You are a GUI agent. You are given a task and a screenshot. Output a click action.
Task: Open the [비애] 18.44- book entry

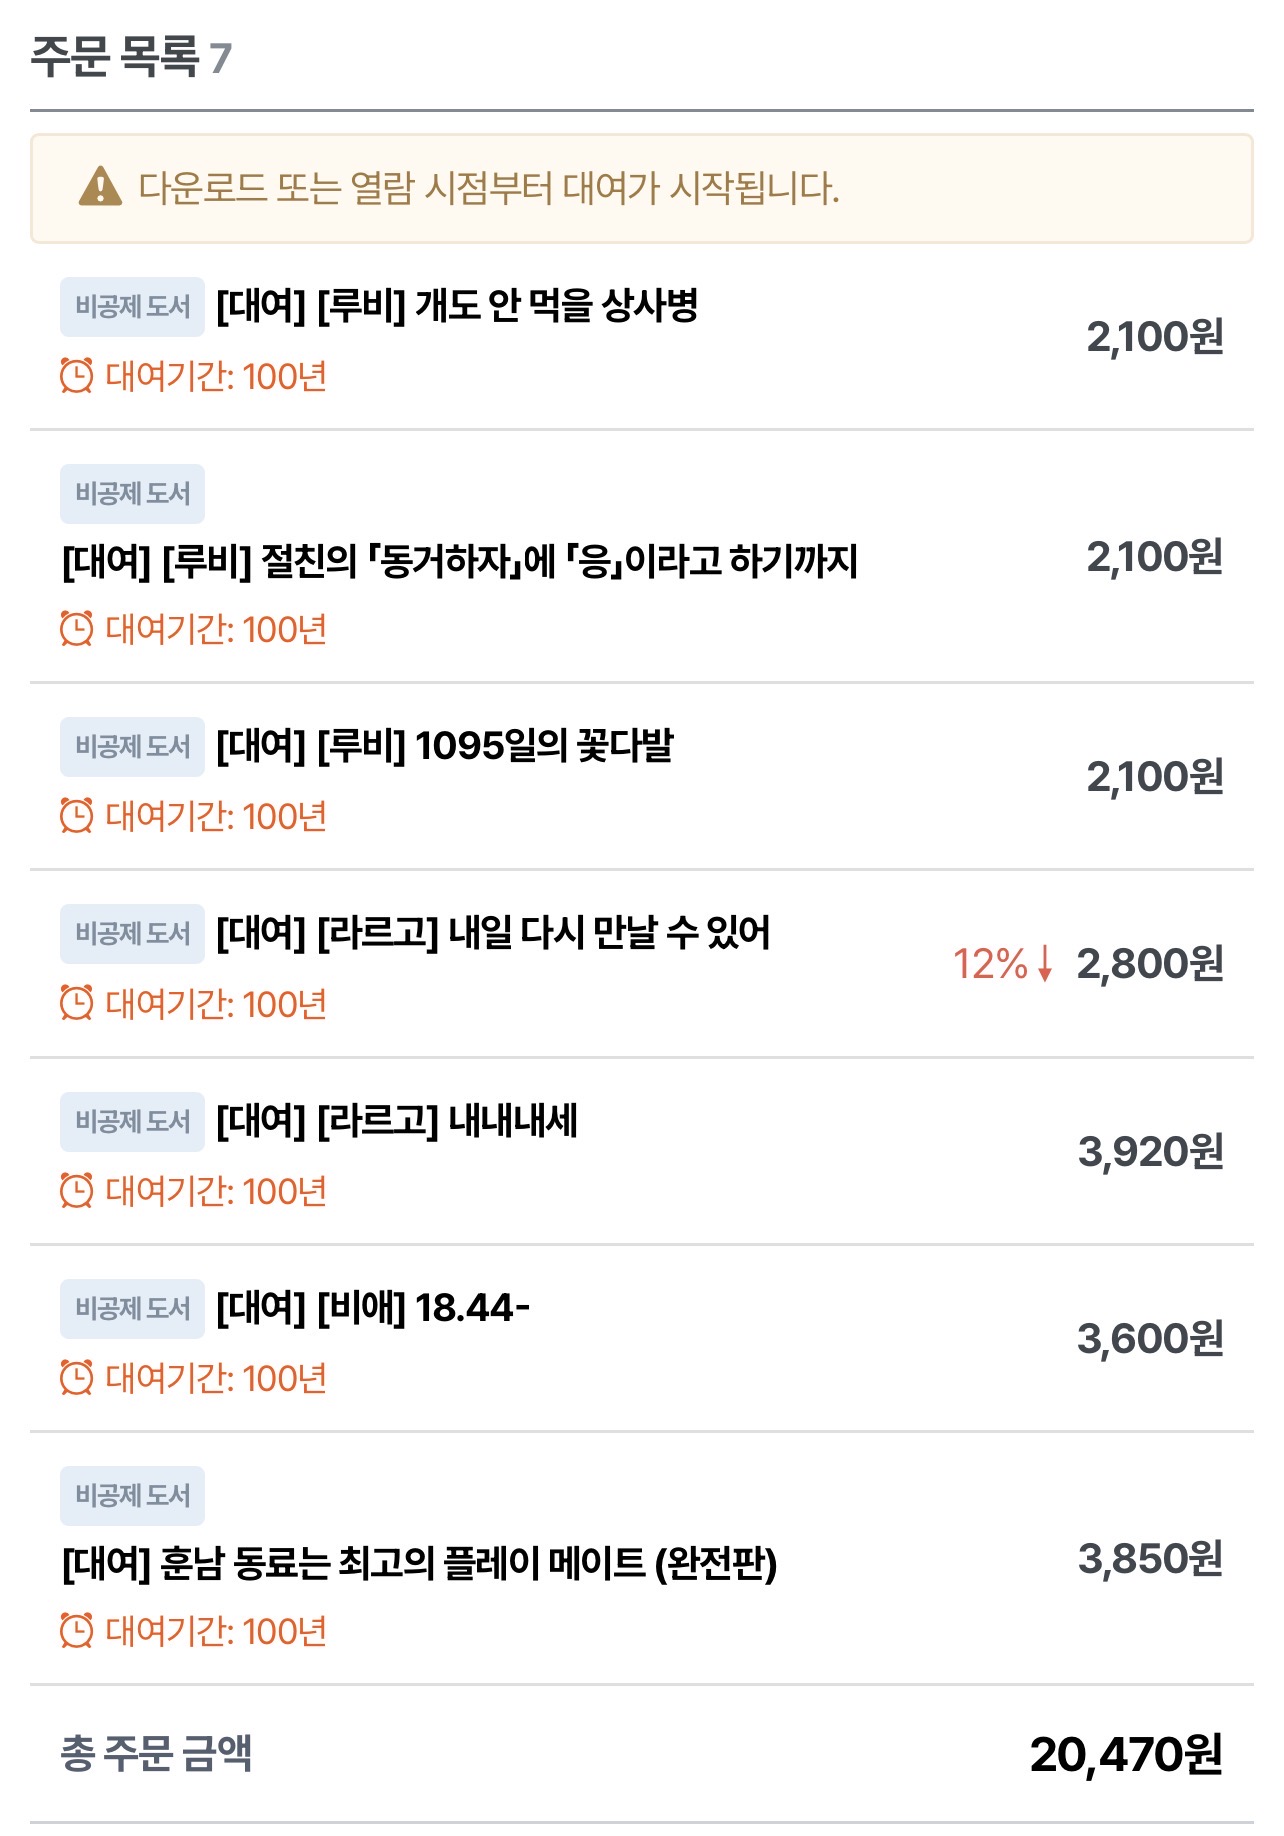(x=372, y=1308)
